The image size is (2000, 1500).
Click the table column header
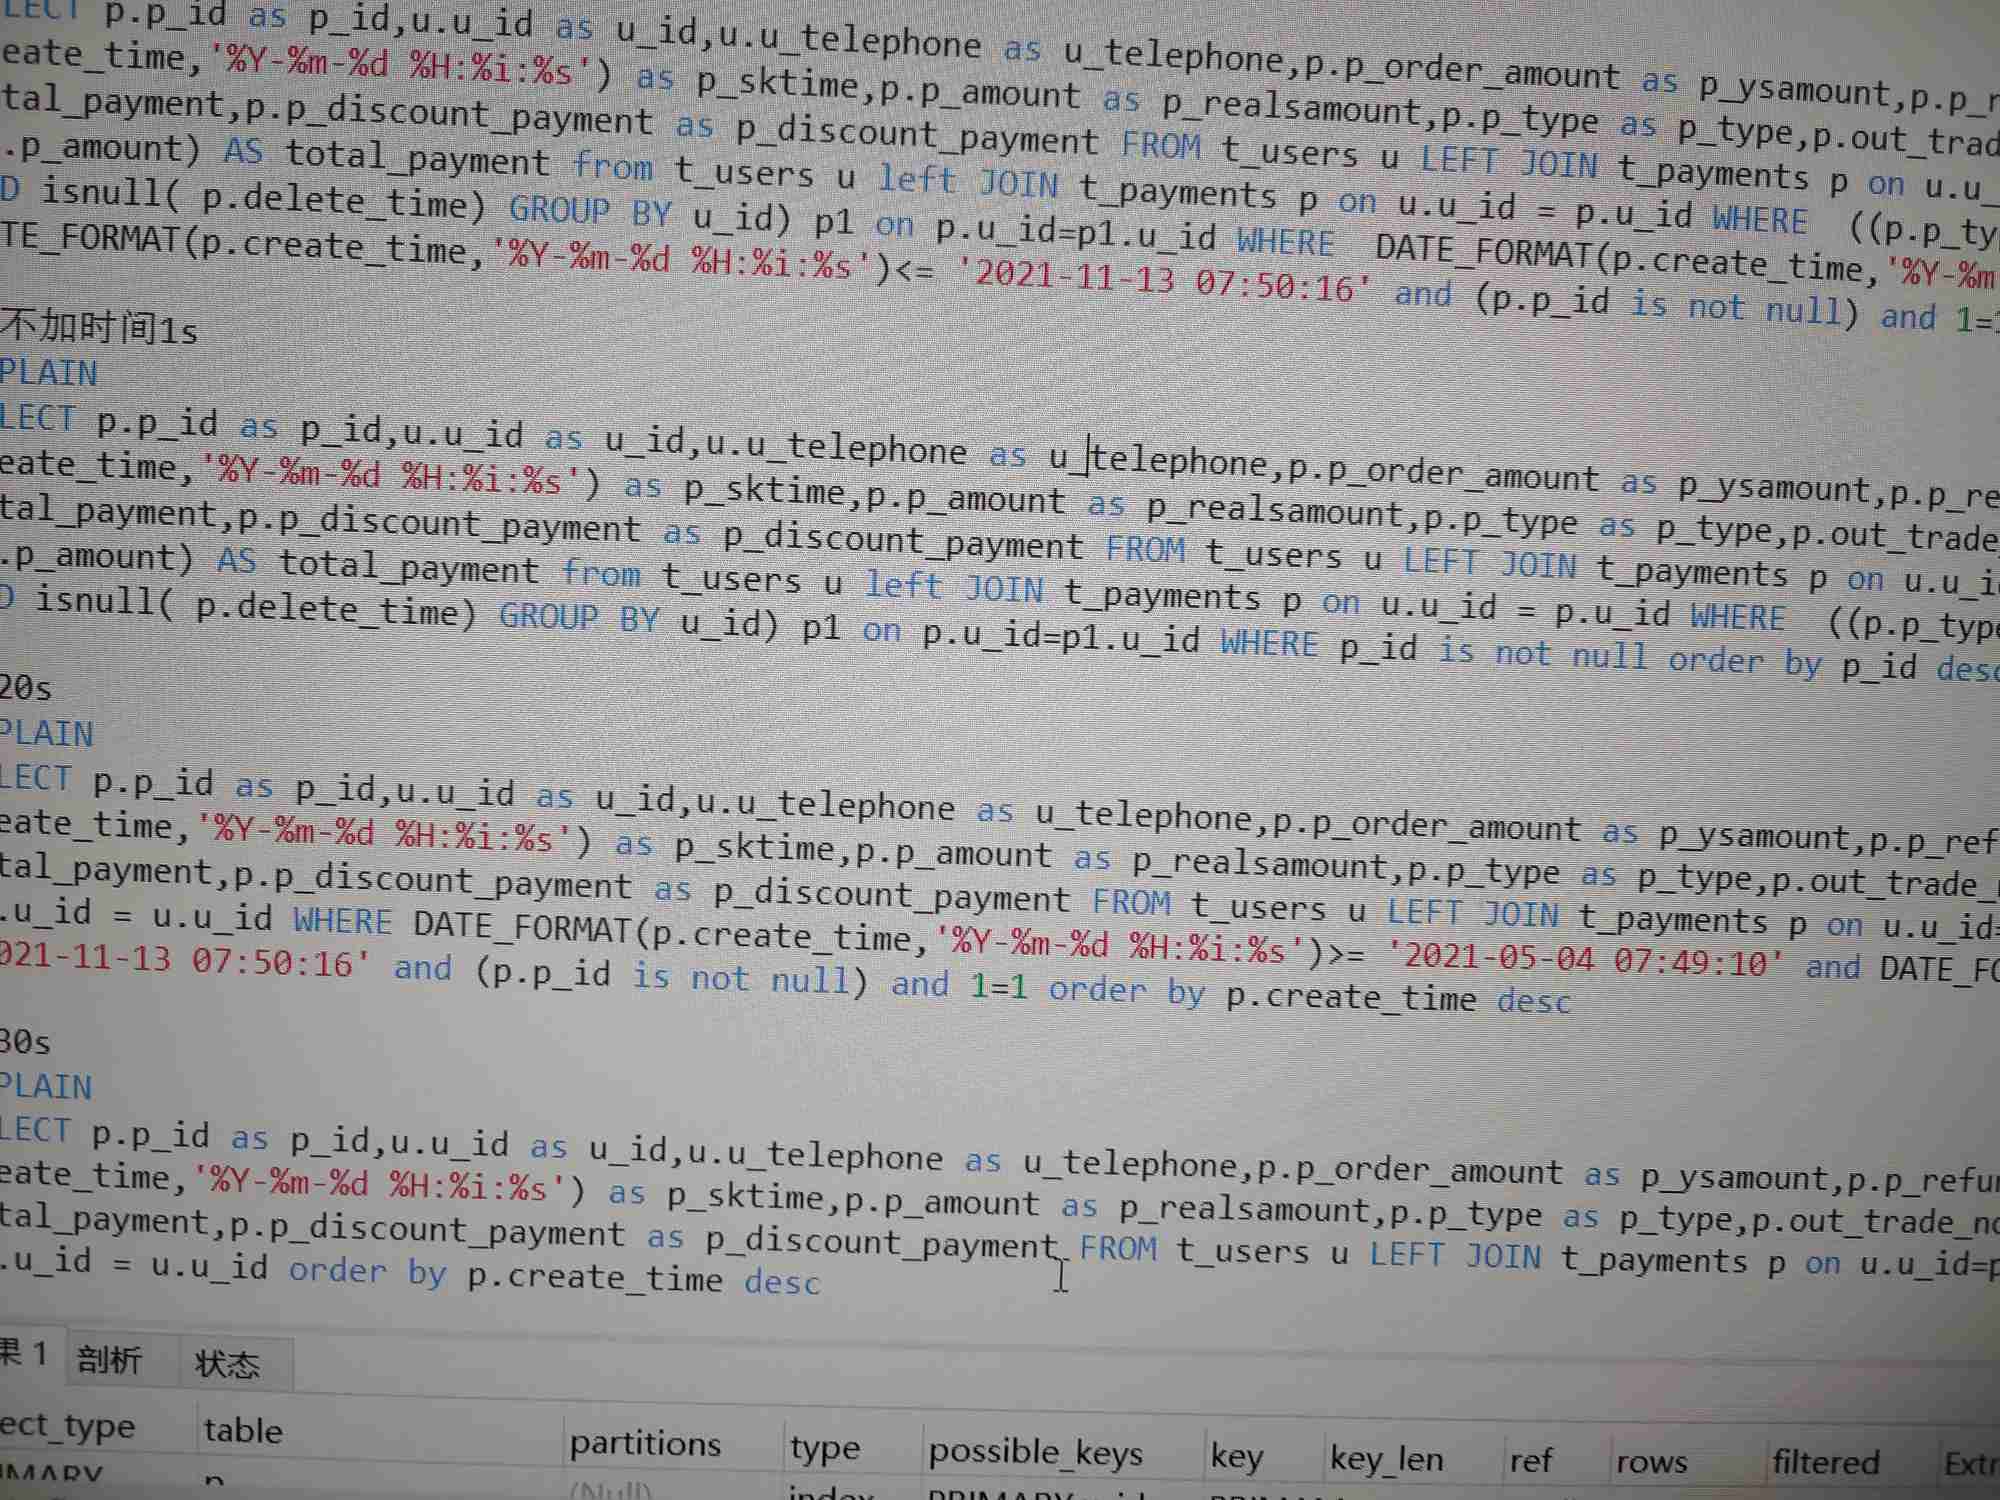243,1431
